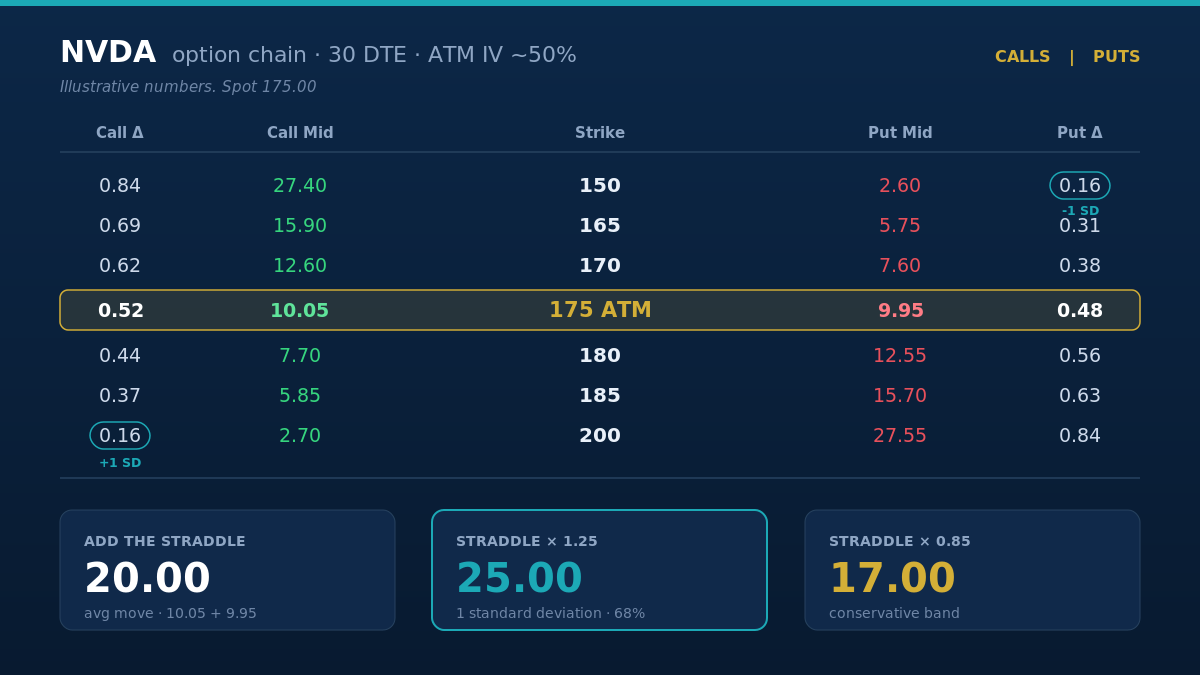Click put mid price 15.70
This screenshot has height=675, width=1200.
click(900, 396)
